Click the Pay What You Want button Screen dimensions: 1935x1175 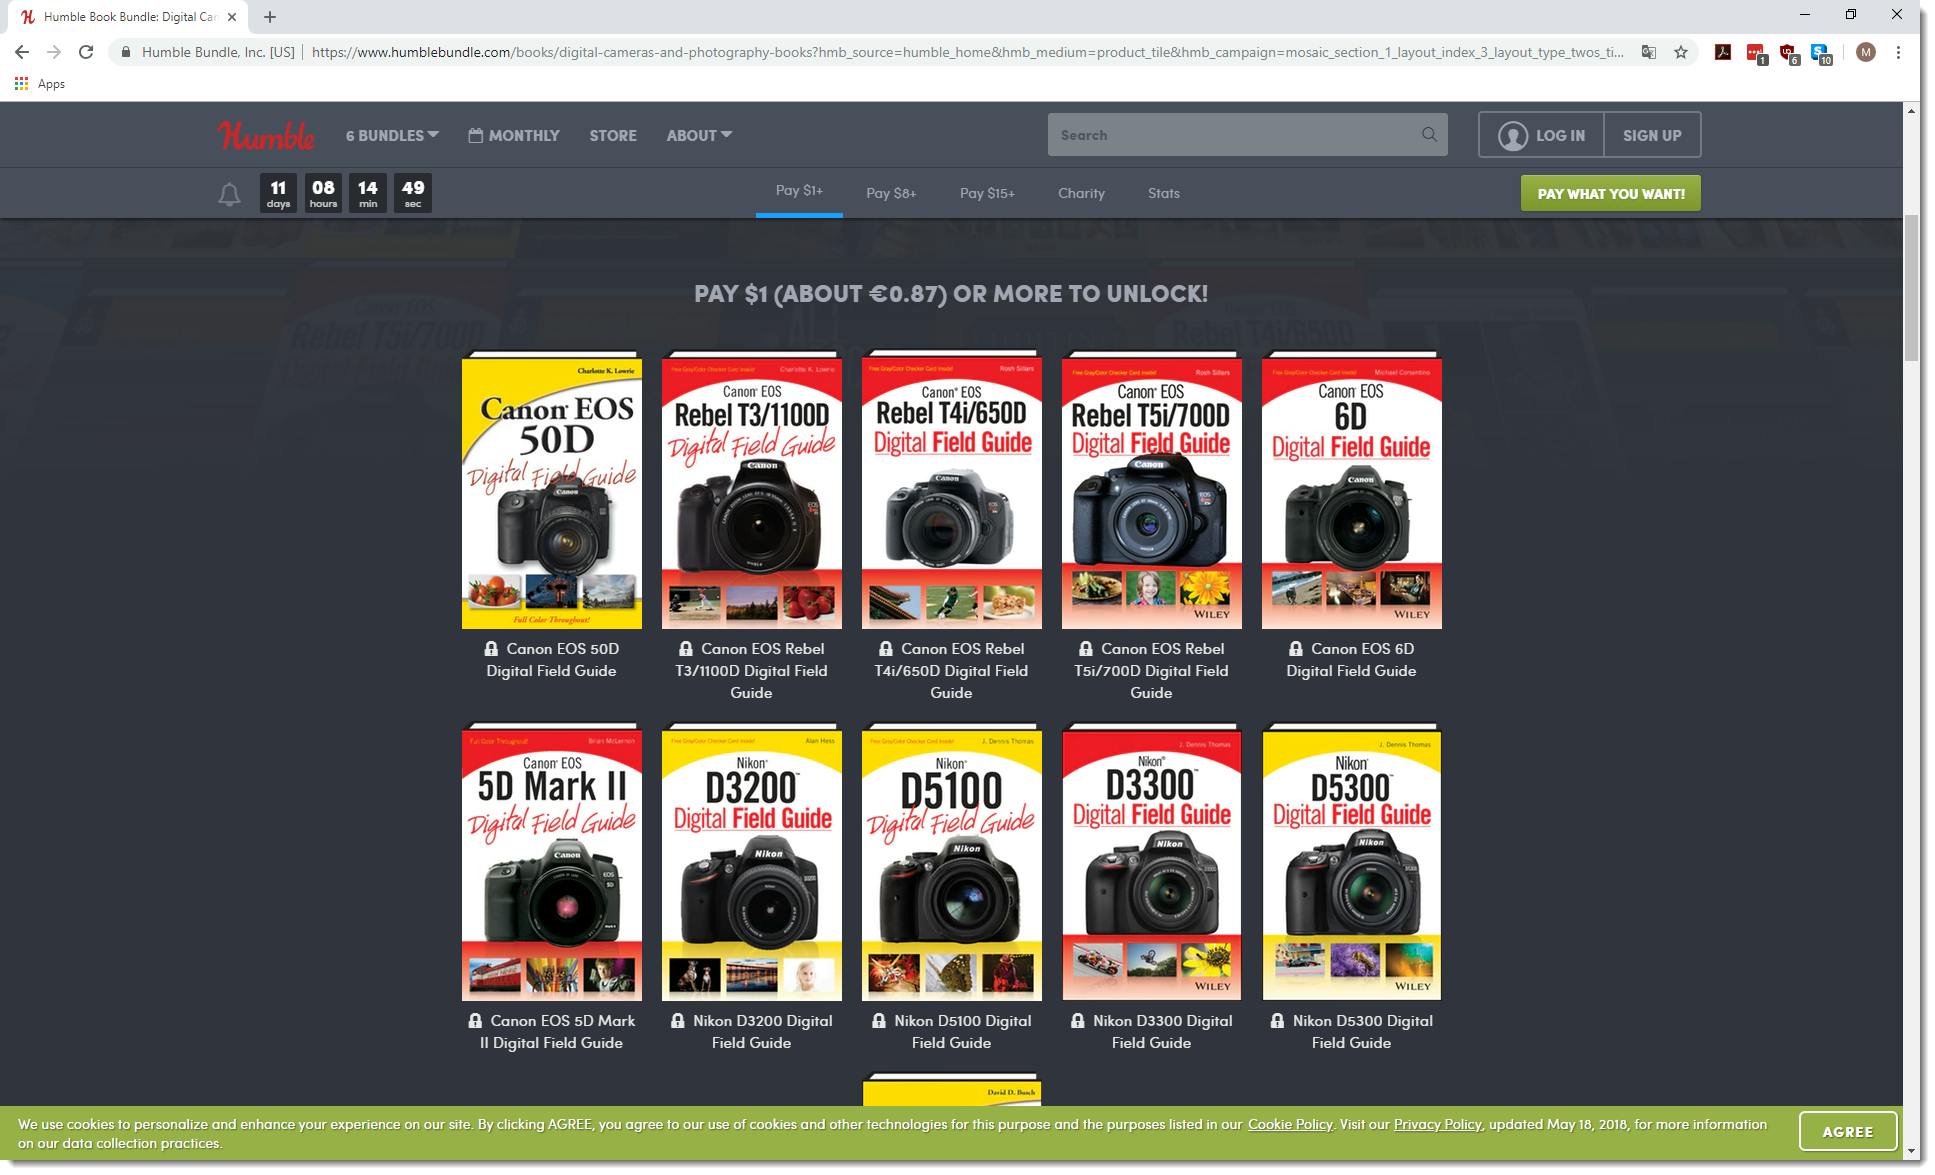point(1611,194)
